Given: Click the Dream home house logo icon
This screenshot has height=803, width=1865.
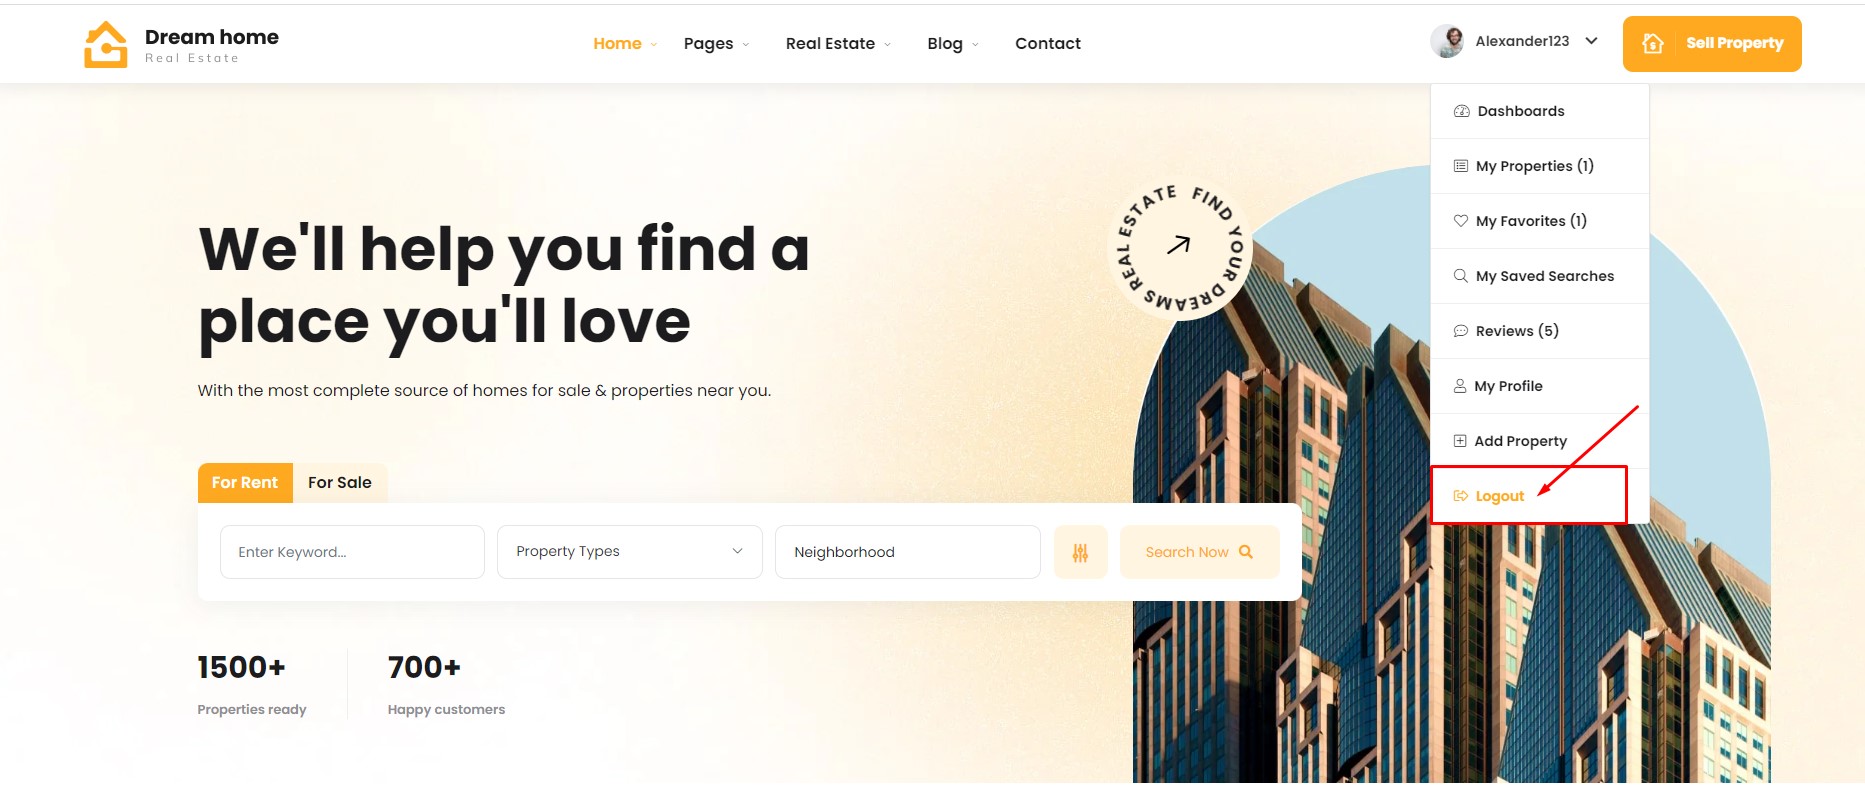Looking at the screenshot, I should click(105, 45).
